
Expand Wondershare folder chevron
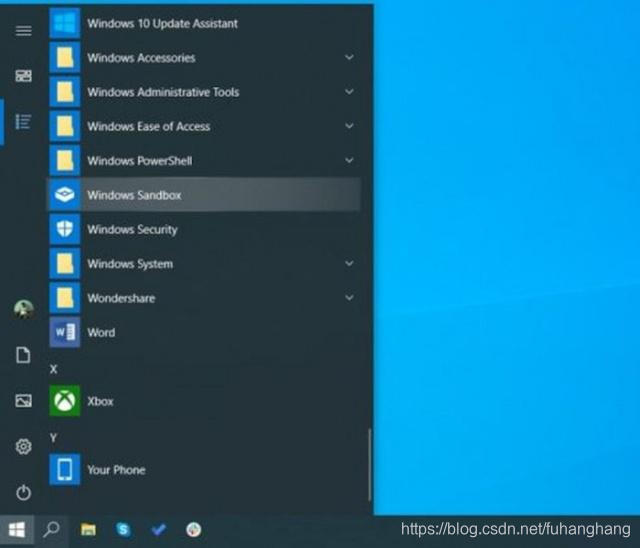pos(349,297)
